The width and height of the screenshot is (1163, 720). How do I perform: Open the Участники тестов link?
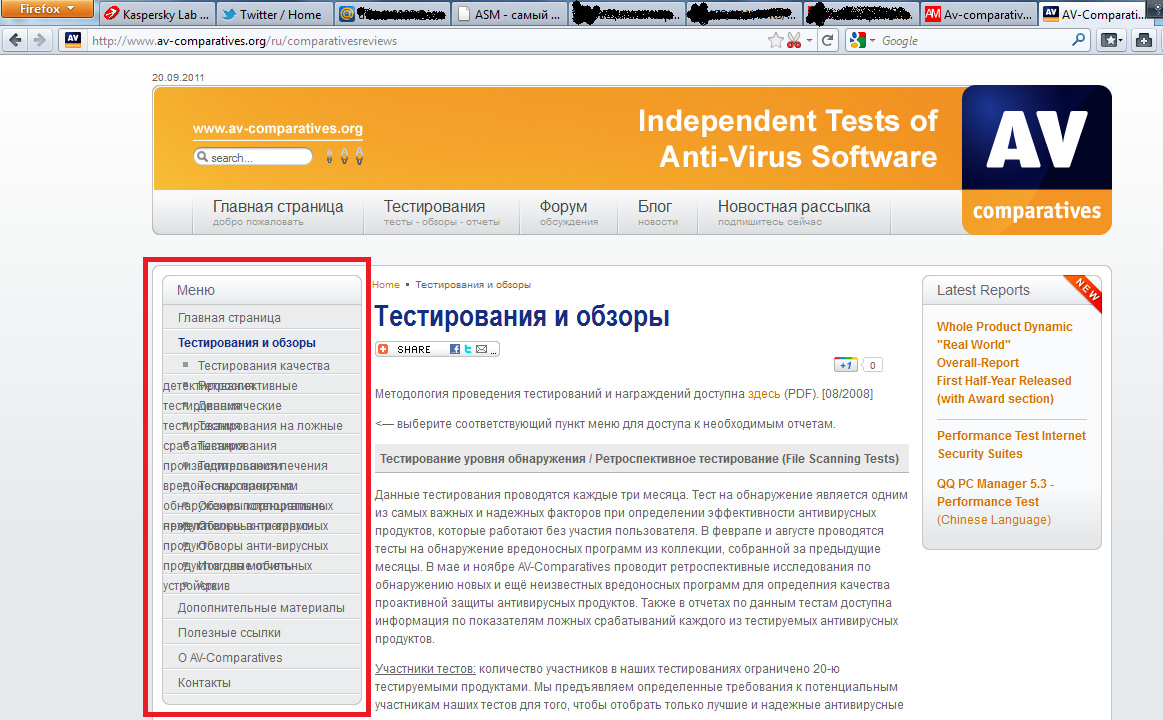pos(425,669)
